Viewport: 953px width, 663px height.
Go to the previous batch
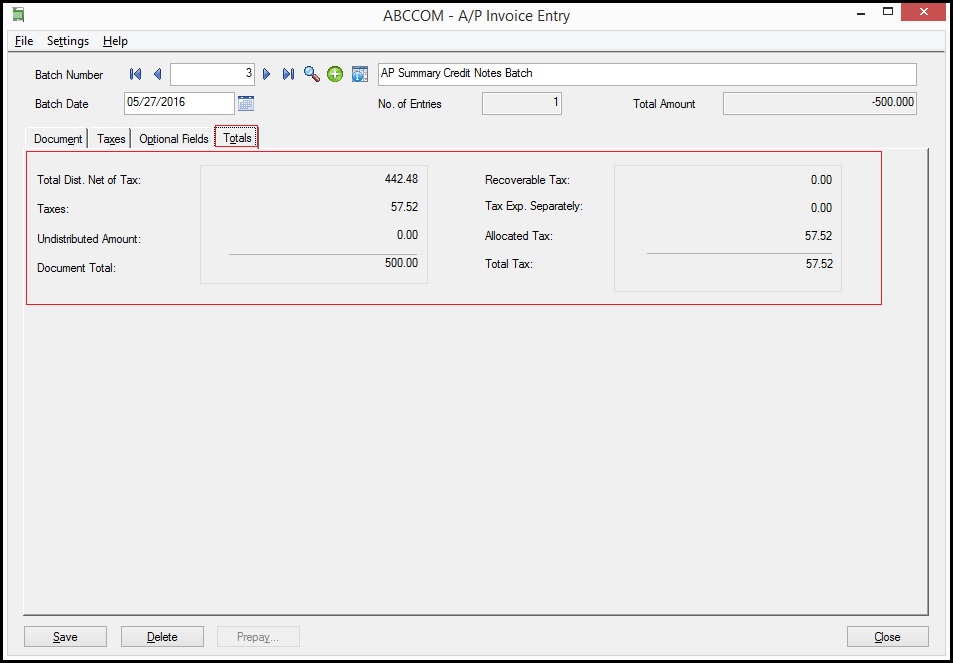[x=157, y=74]
